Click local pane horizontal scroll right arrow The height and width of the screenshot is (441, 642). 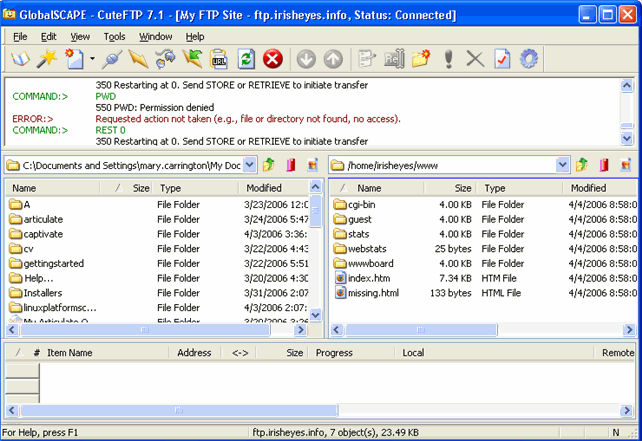(301, 330)
